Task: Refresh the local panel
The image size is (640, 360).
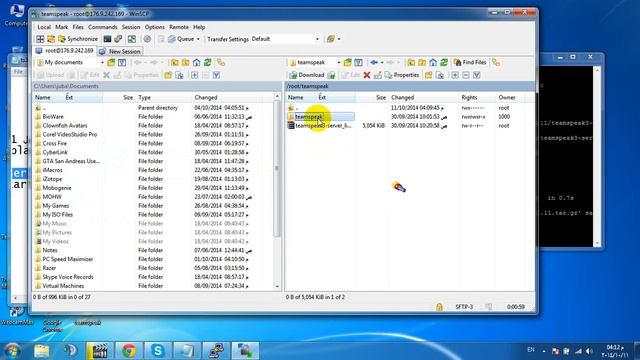Action: coord(208,62)
